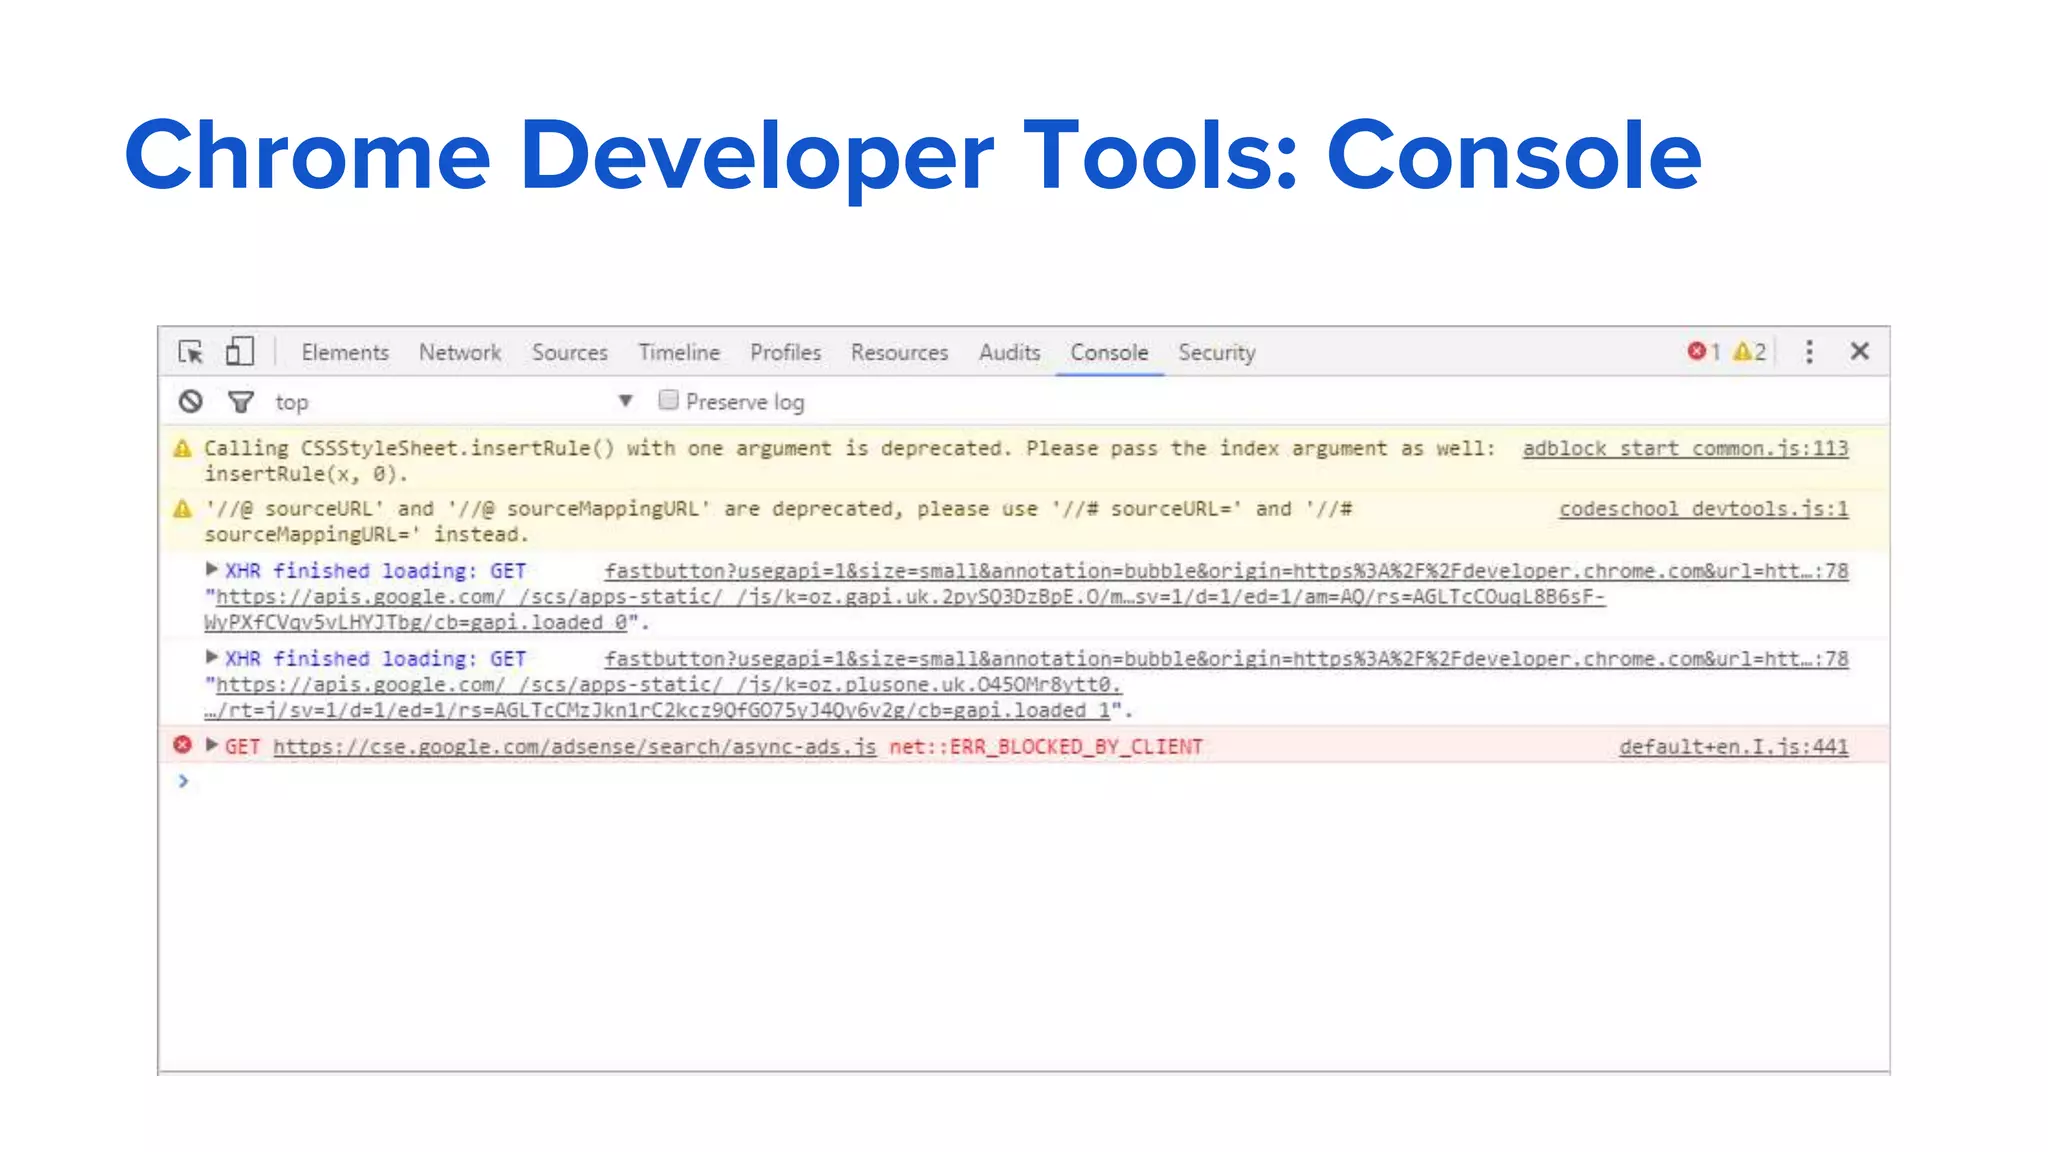Follow the cse.google.com async-ads.js link
The width and height of the screenshot is (2048, 1152).
coord(575,747)
